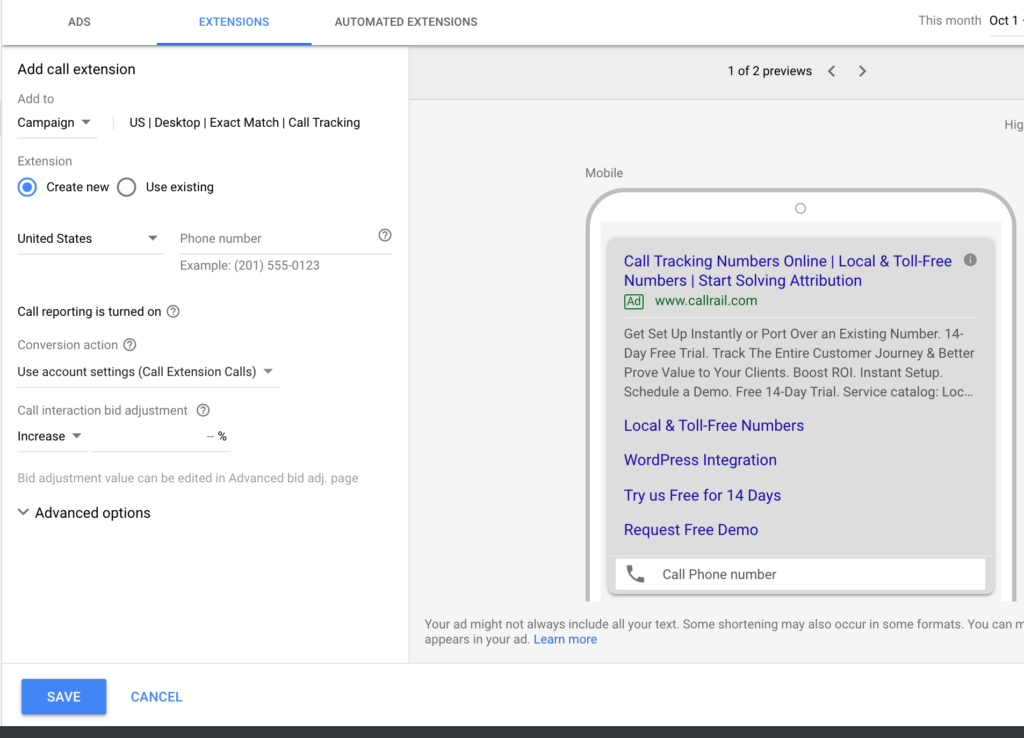Open help for call reporting

(173, 312)
